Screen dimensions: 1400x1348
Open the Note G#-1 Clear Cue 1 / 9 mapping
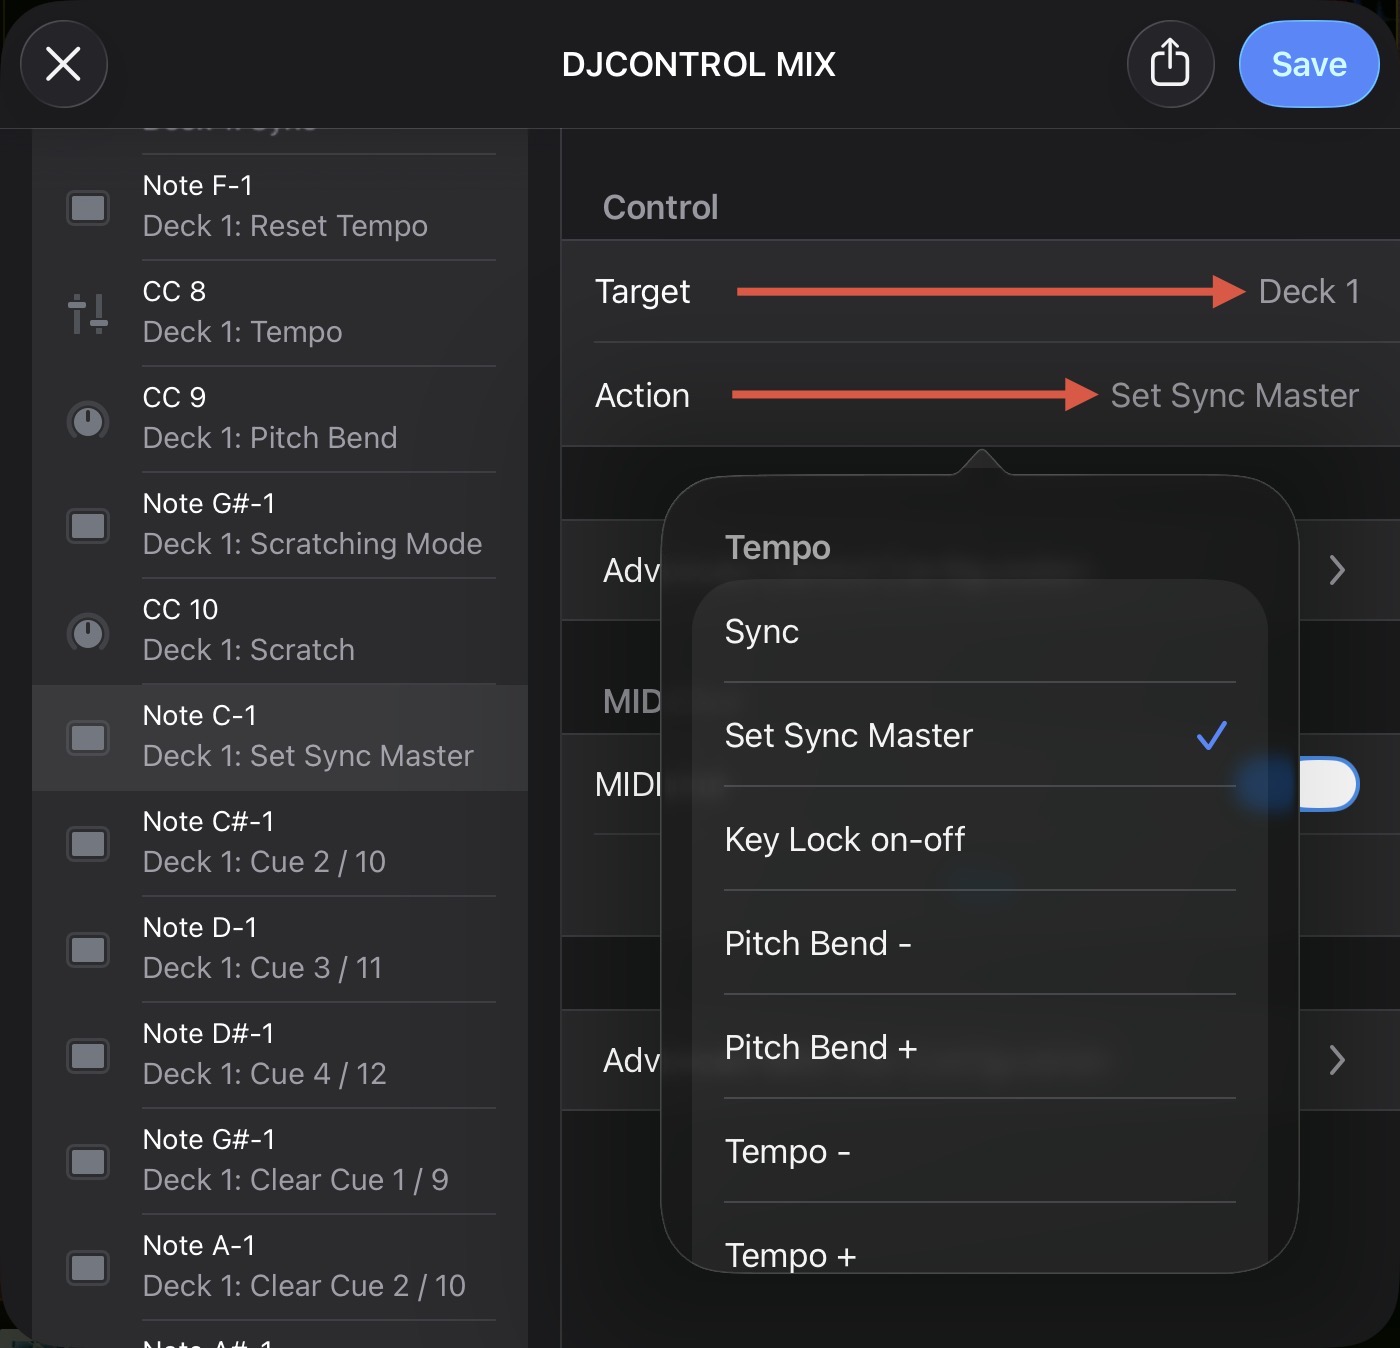pyautogui.click(x=280, y=1161)
